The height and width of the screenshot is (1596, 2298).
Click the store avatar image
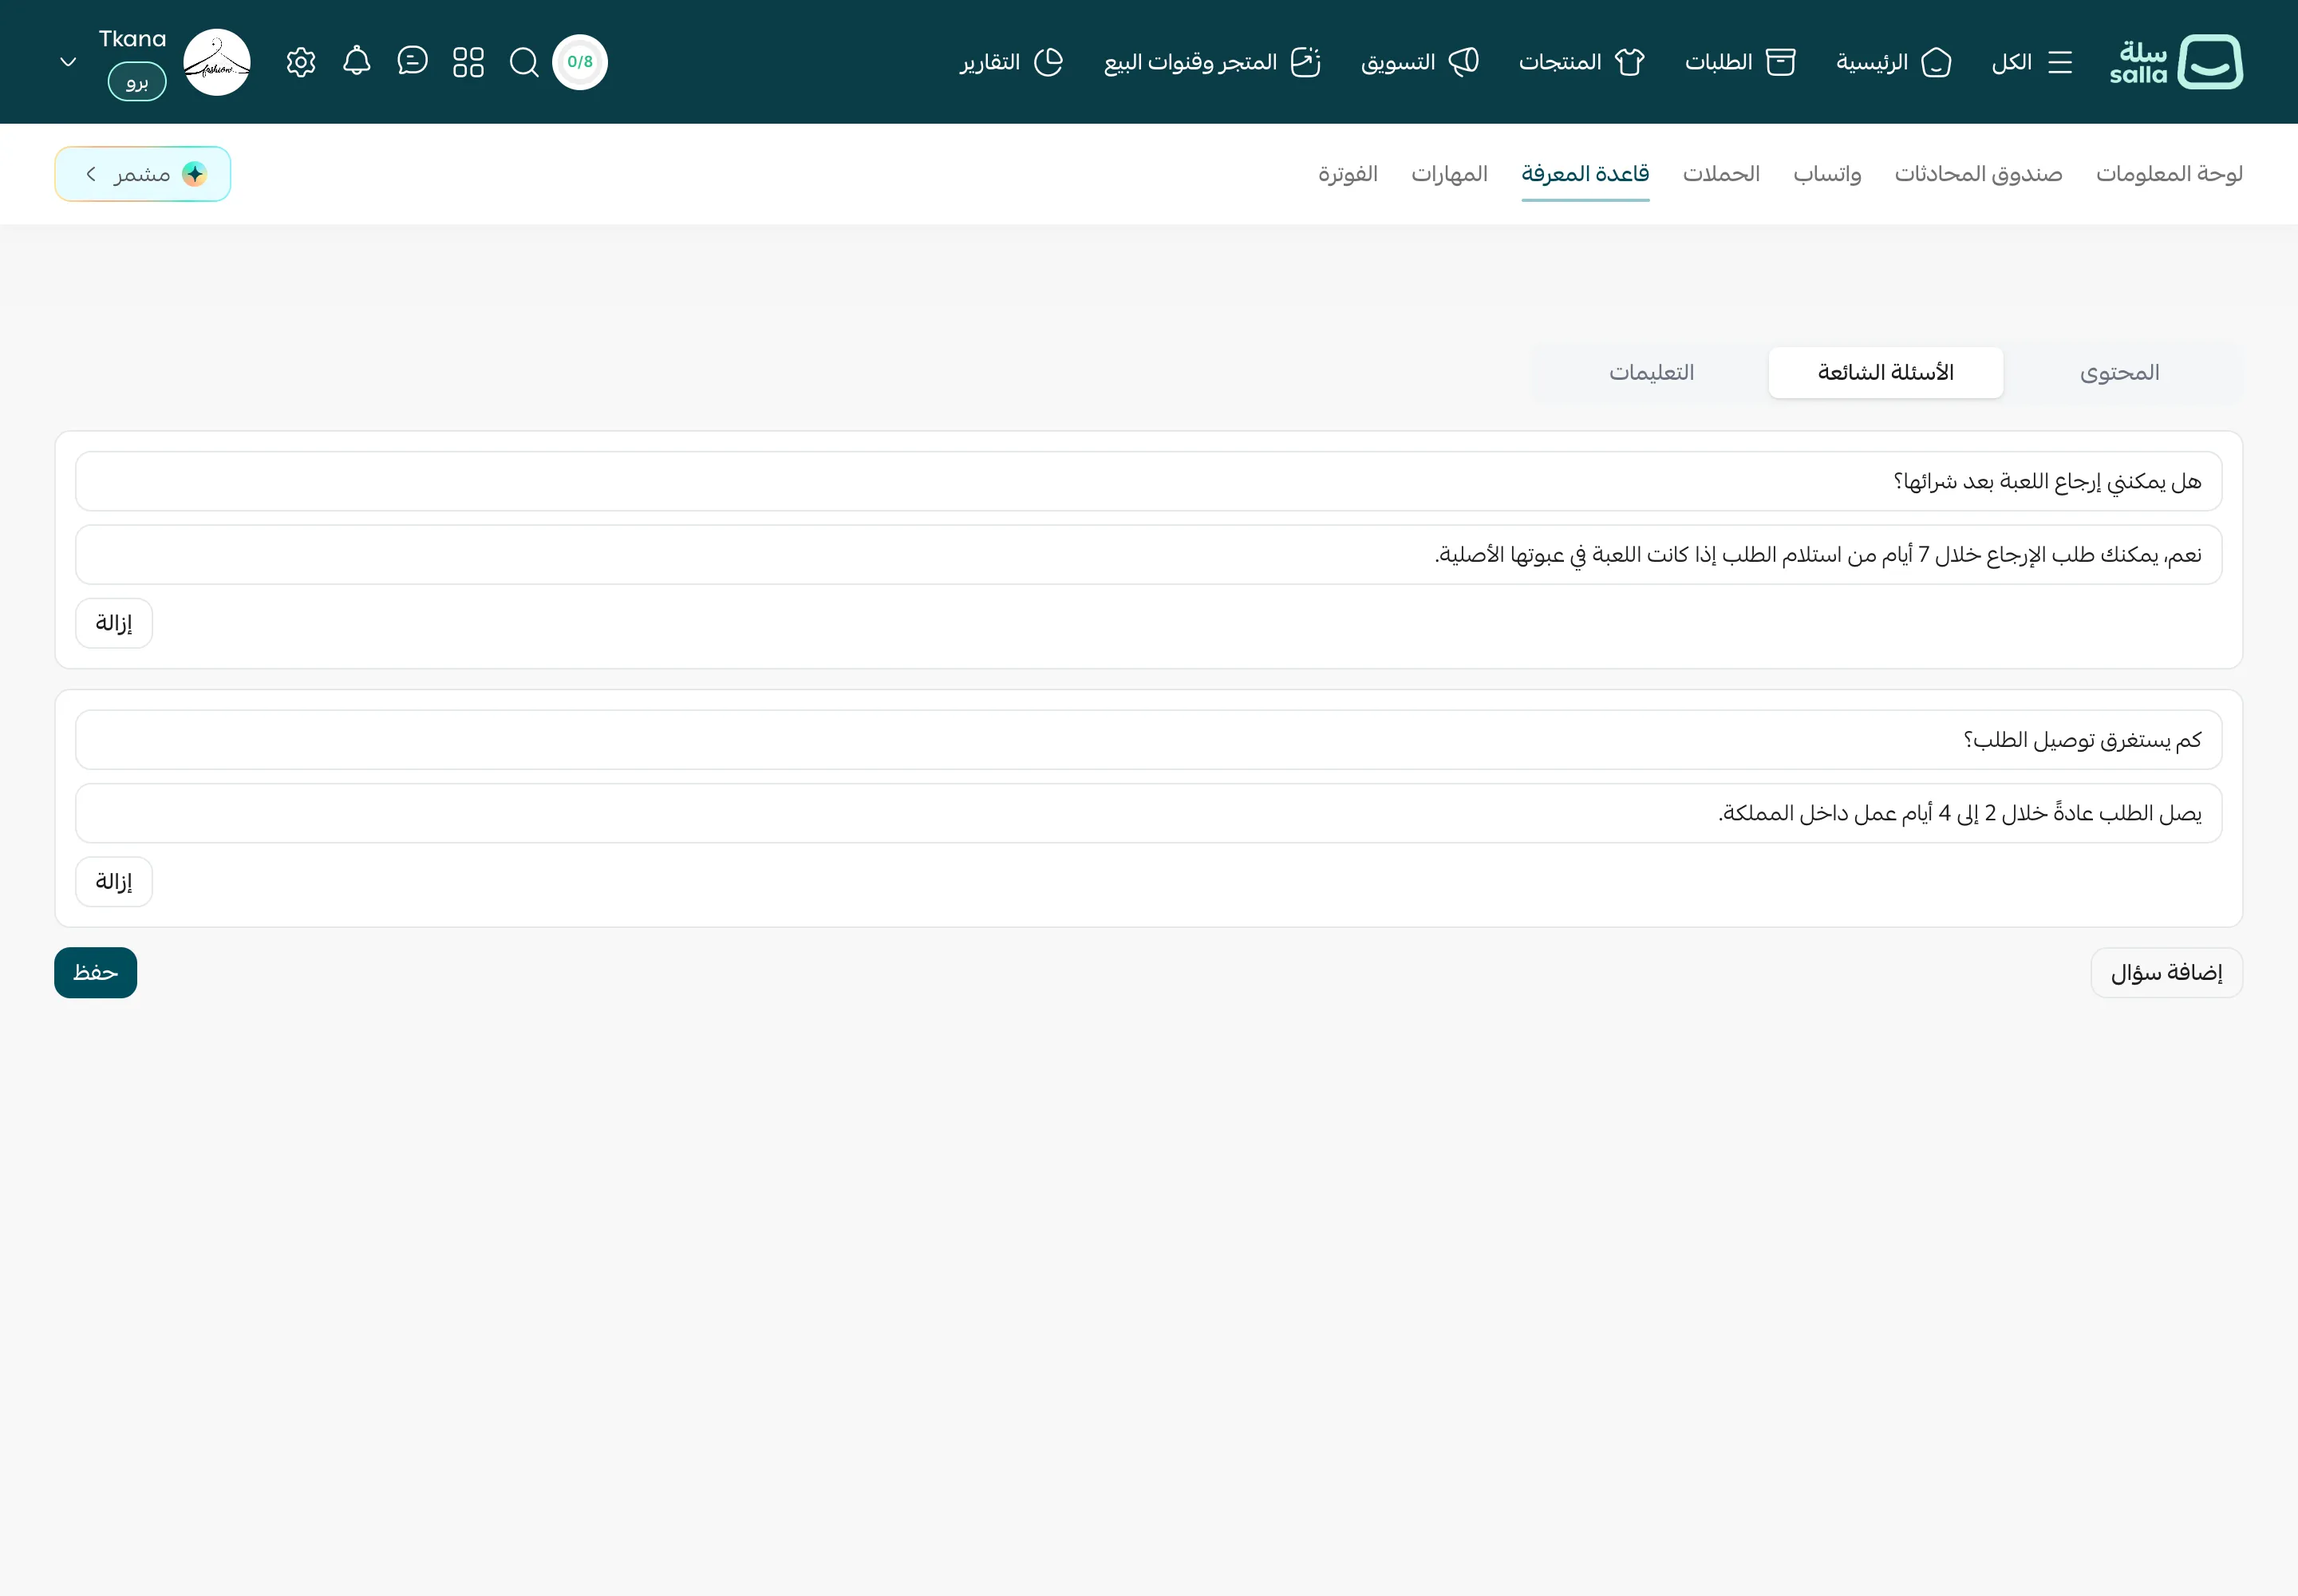[x=217, y=62]
